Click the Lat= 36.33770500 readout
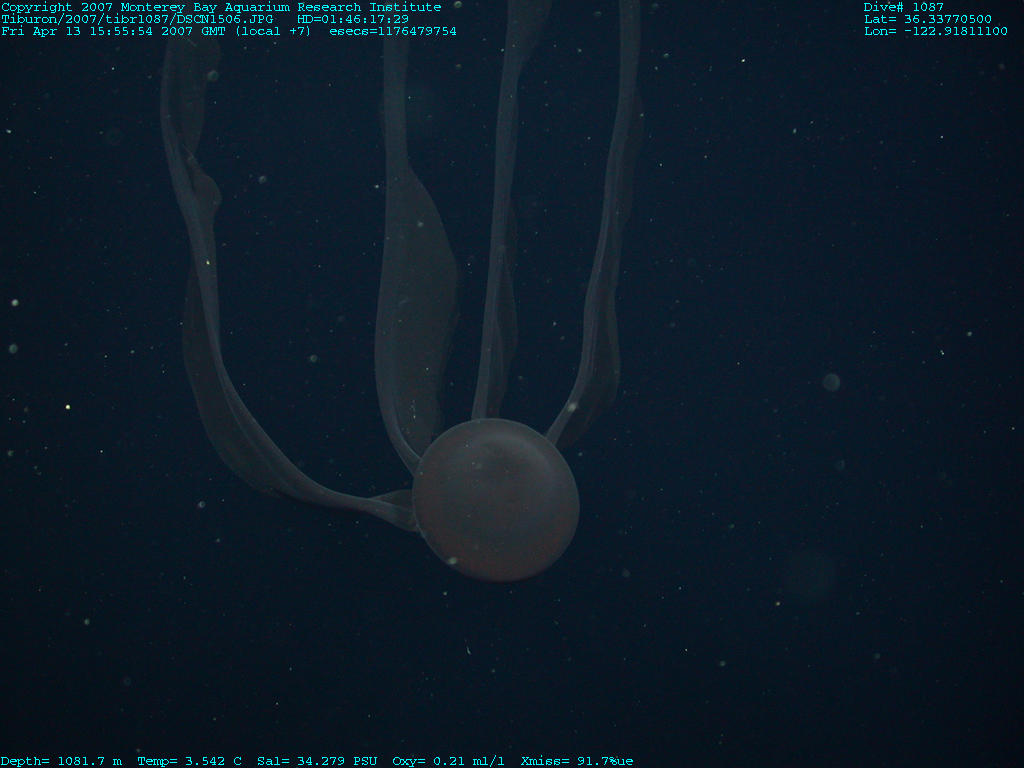Viewport: 1024px width, 768px height. pos(928,19)
